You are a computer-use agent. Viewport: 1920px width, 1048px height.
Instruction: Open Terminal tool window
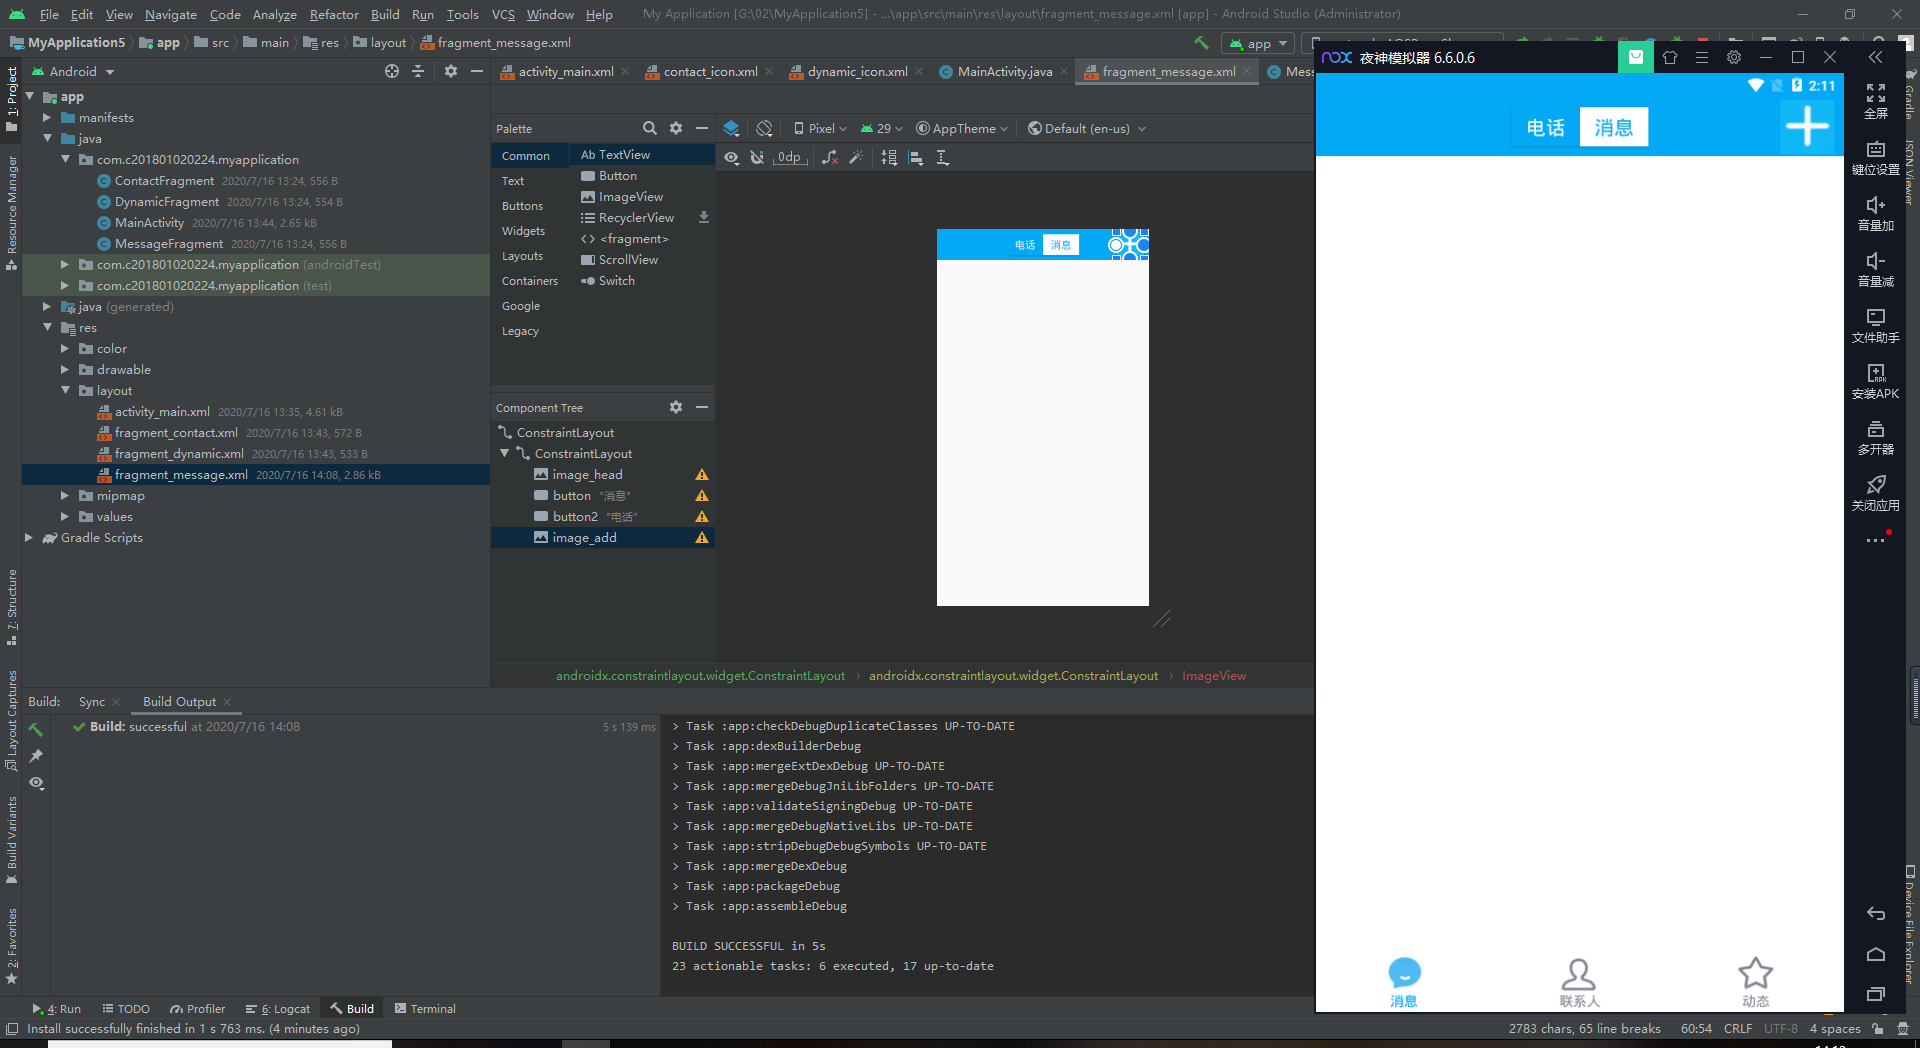pyautogui.click(x=425, y=1008)
